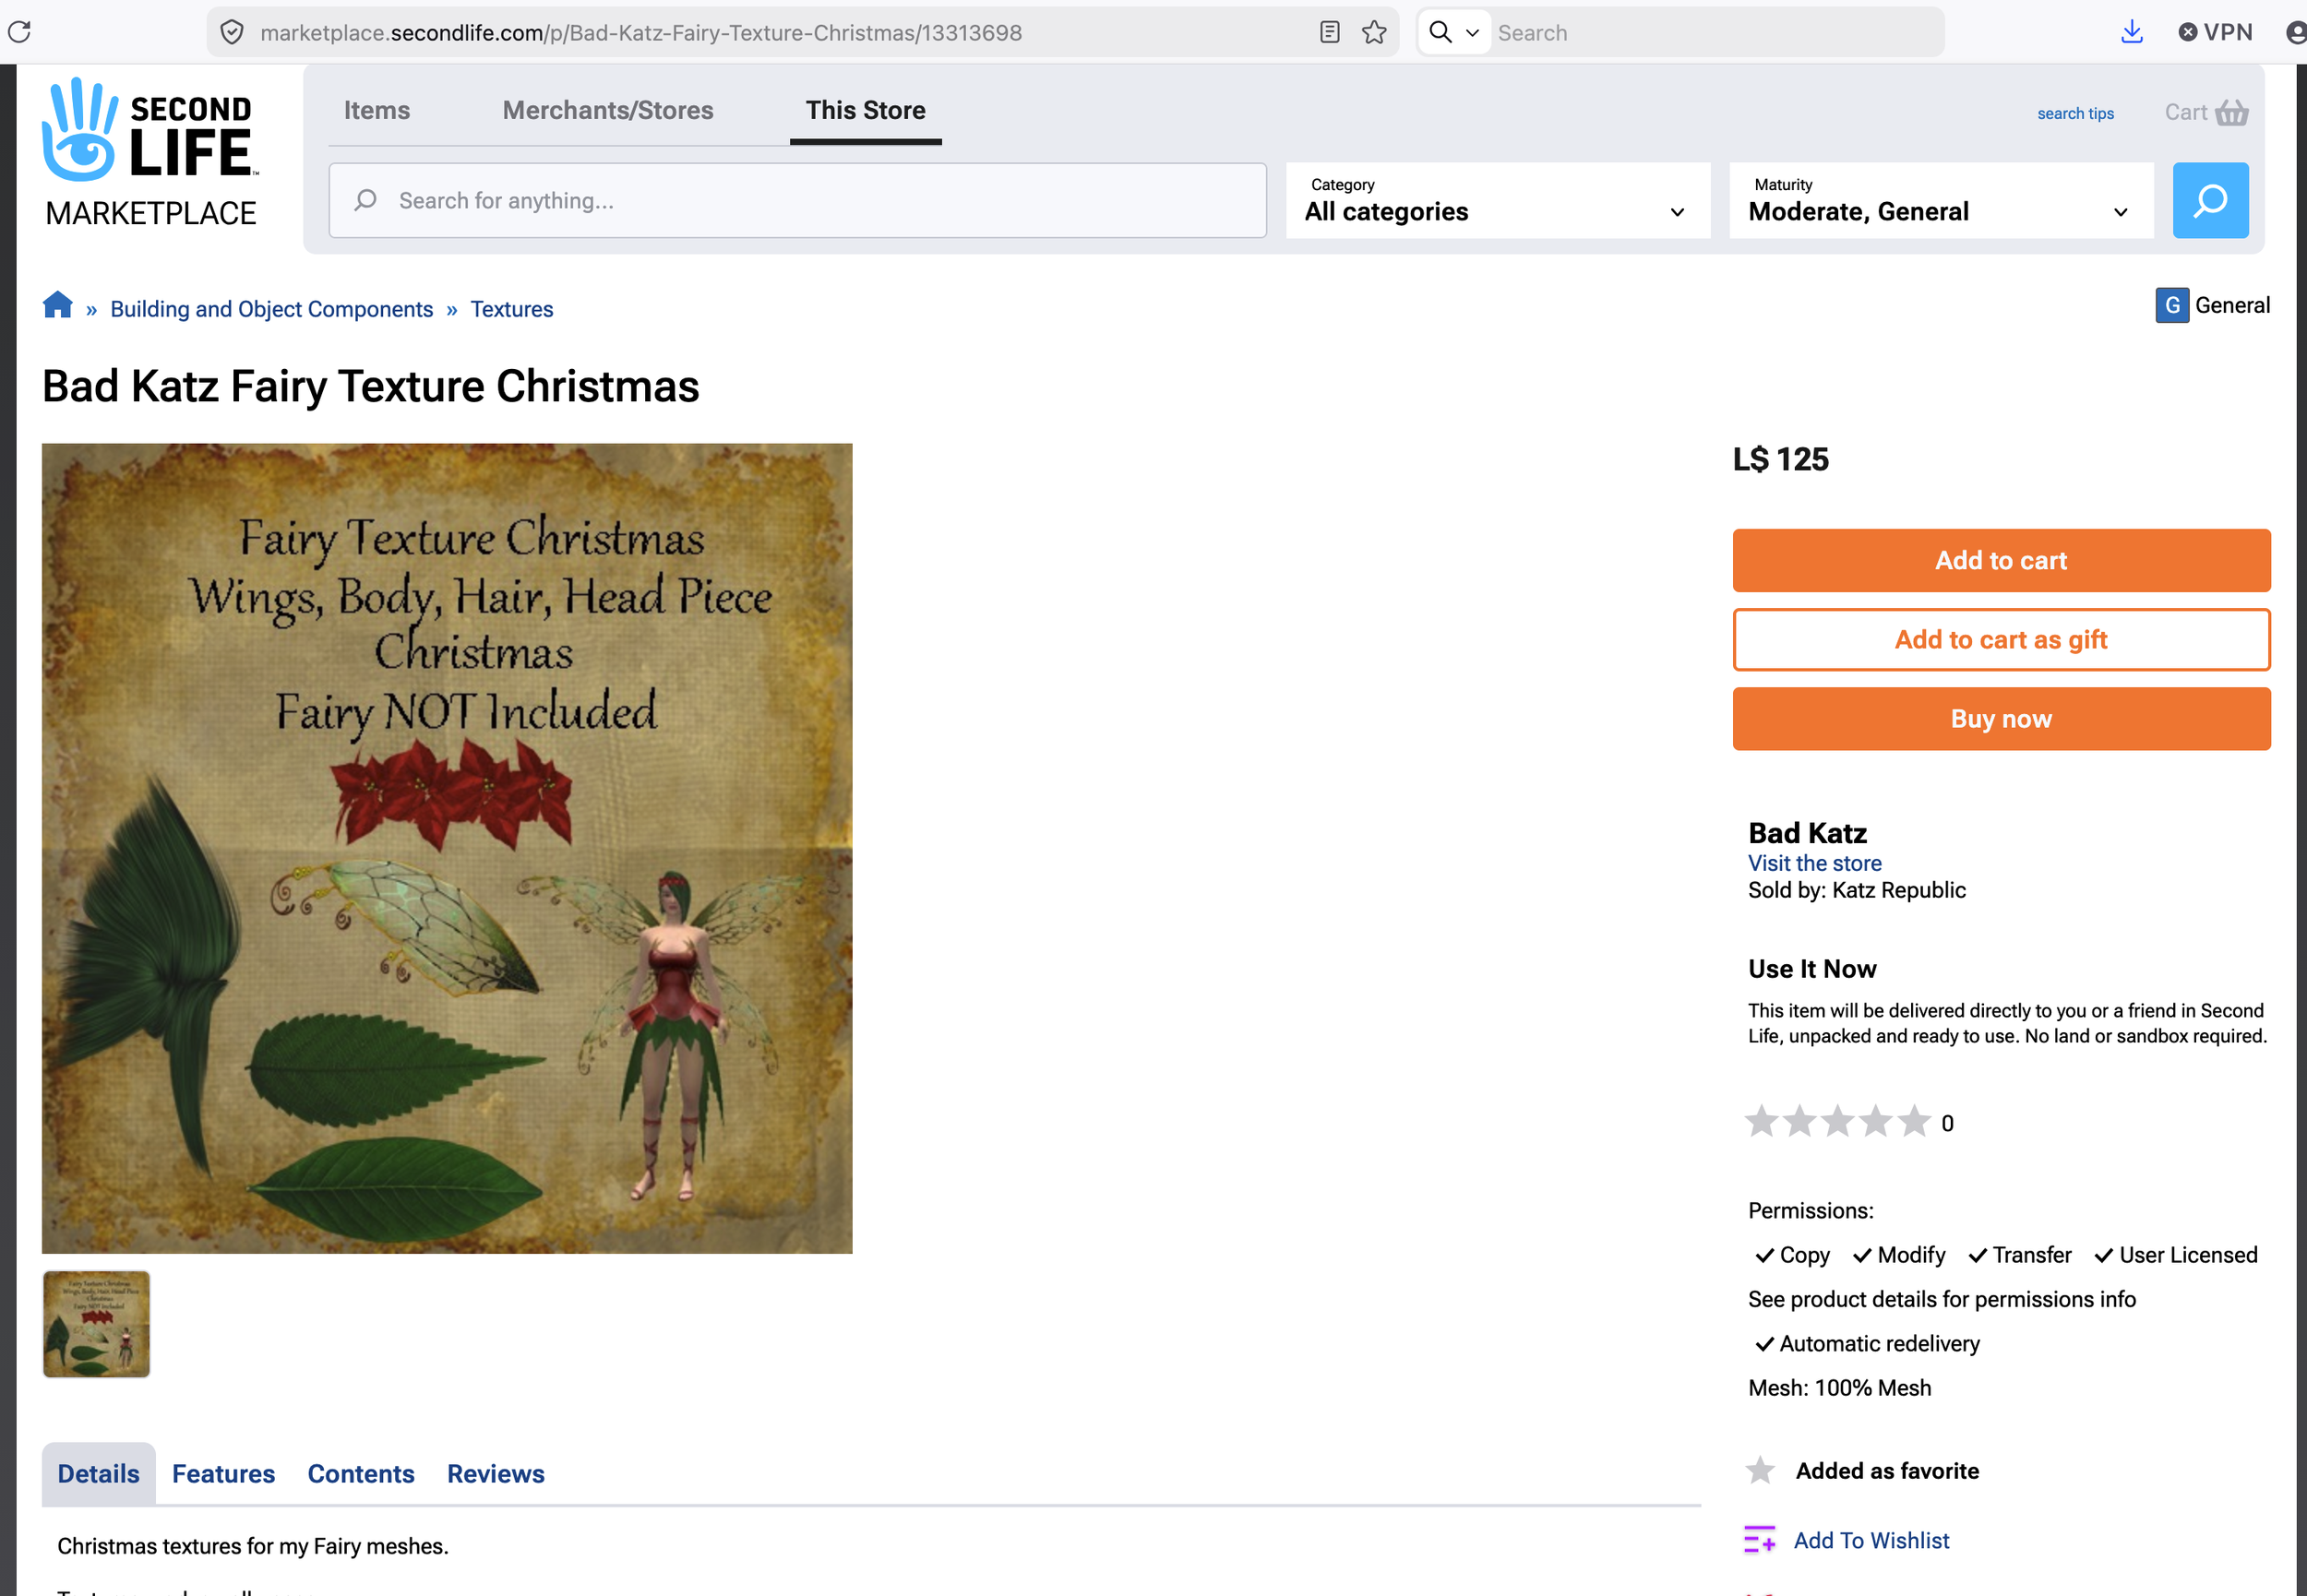Click the Added as favorite label
The height and width of the screenshot is (1596, 2307).
[1887, 1470]
